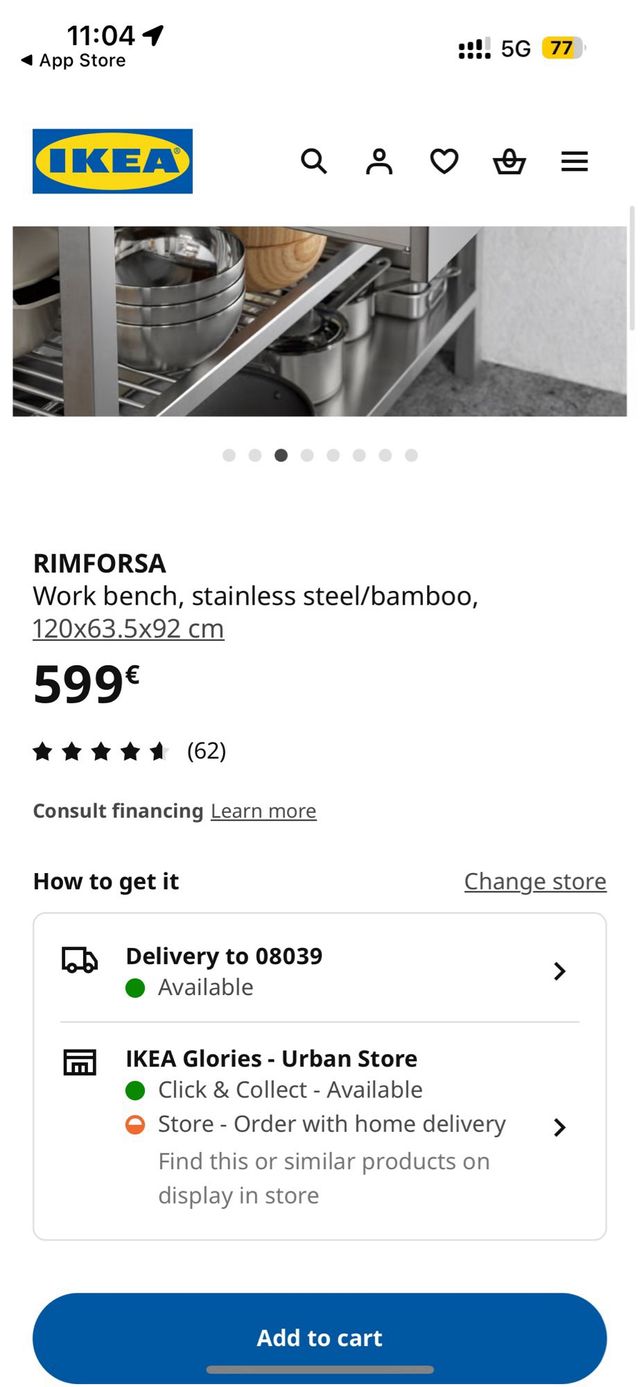Open your IKEA account profile icon
The image size is (640, 1387).
coord(379,161)
